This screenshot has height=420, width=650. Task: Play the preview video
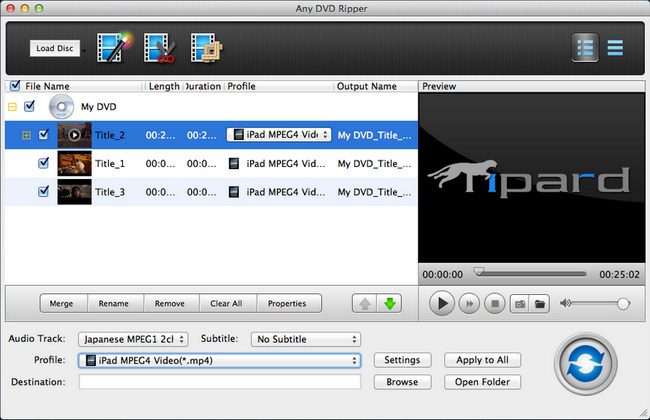point(442,303)
